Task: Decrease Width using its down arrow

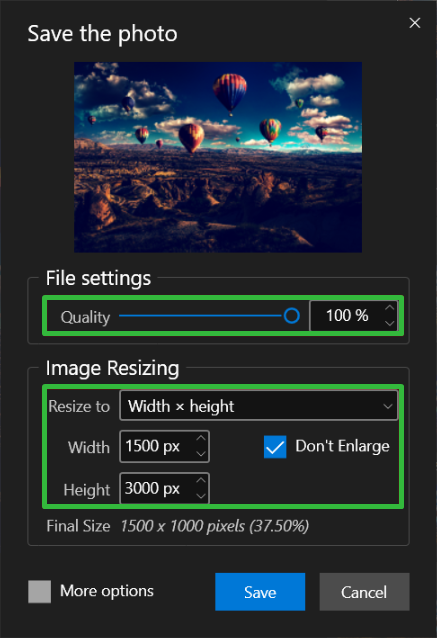Action: pos(201,454)
